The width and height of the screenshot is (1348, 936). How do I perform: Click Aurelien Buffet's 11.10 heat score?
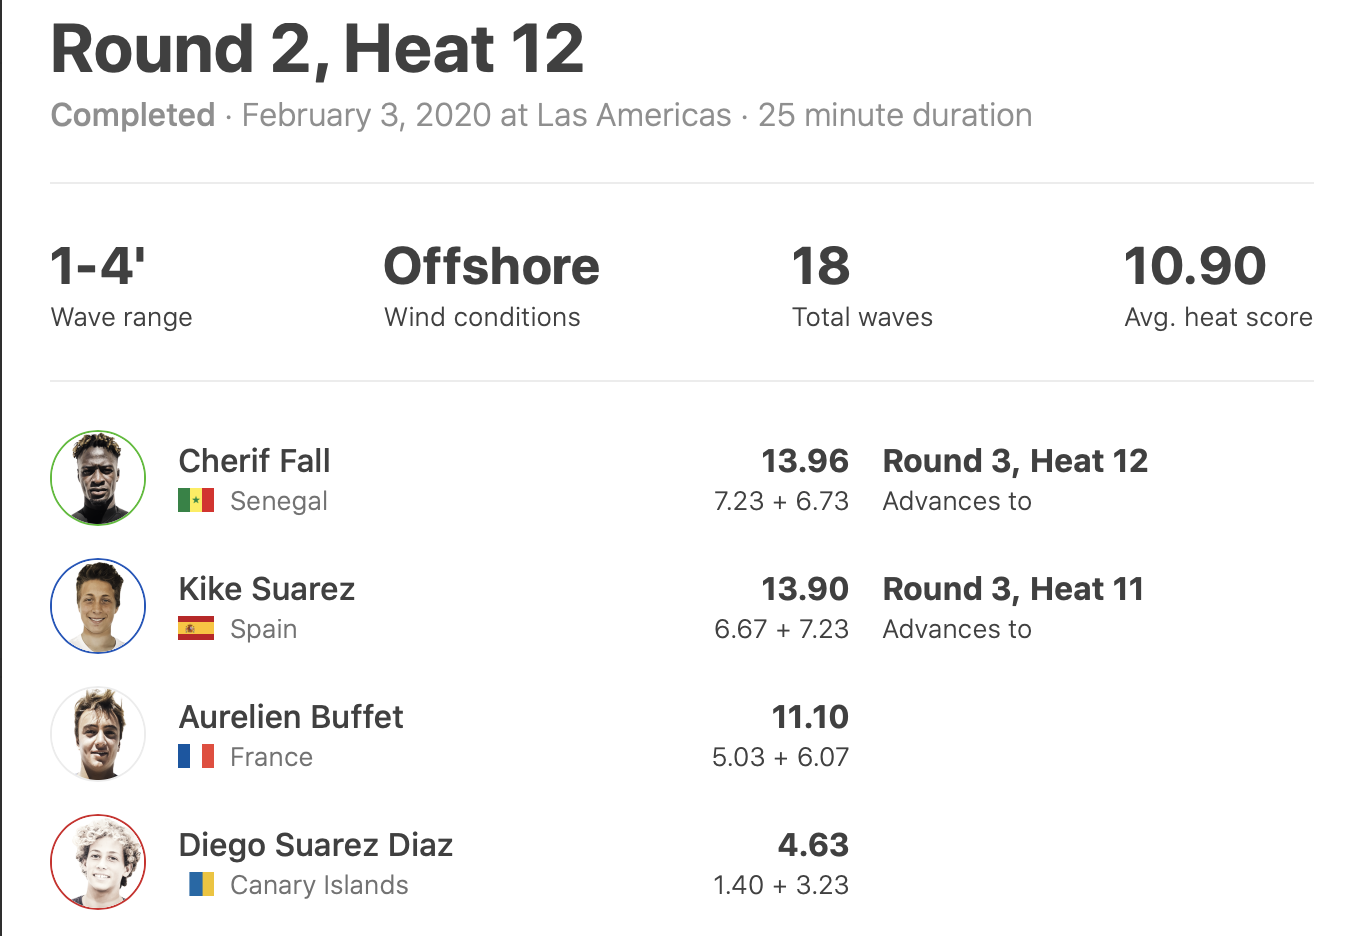[810, 717]
